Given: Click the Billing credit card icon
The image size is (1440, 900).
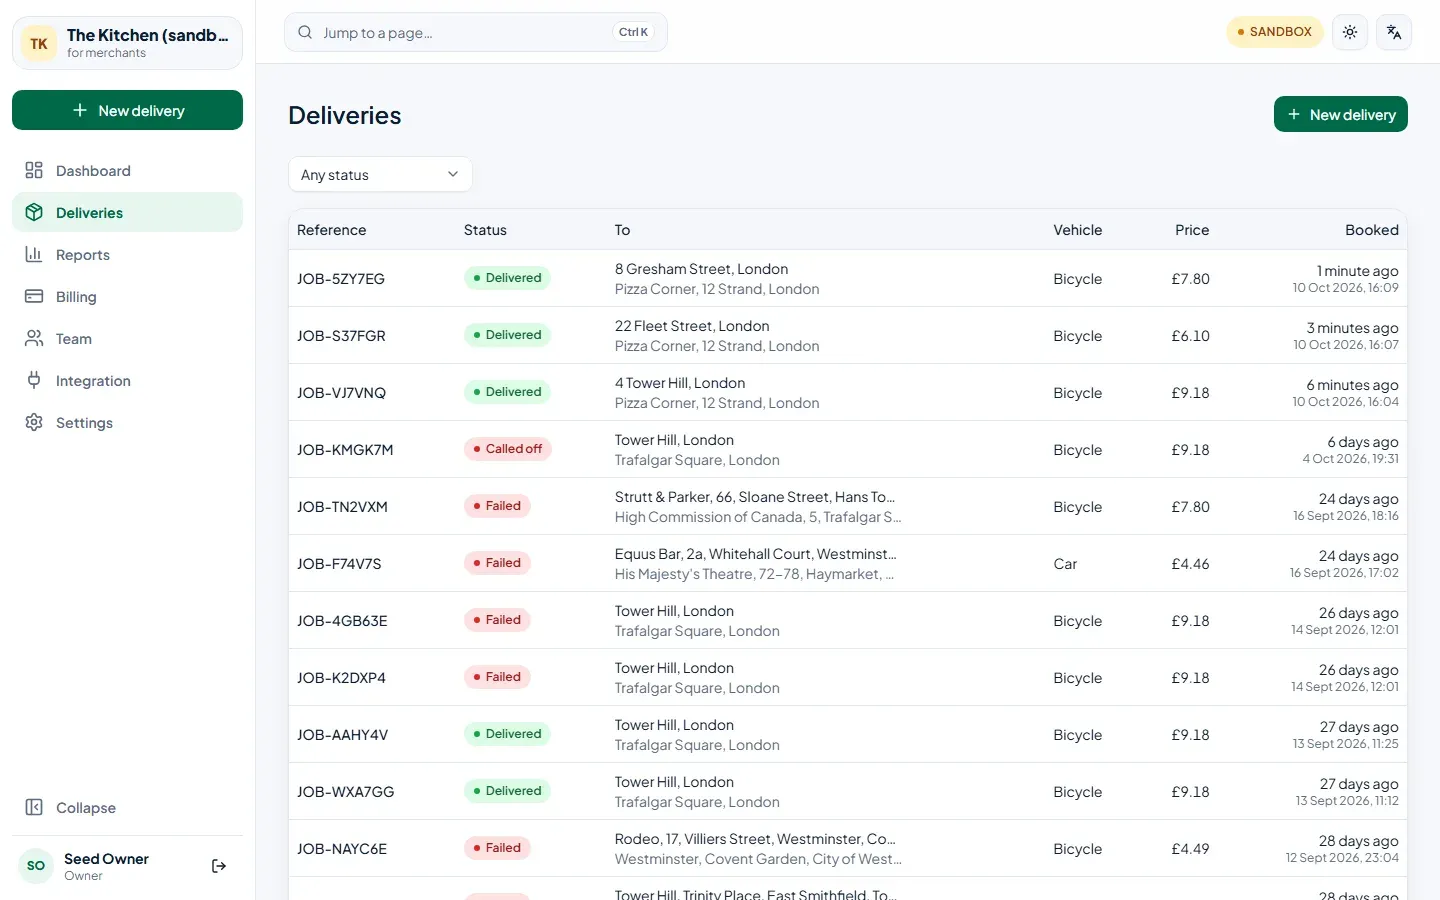Looking at the screenshot, I should tap(34, 296).
